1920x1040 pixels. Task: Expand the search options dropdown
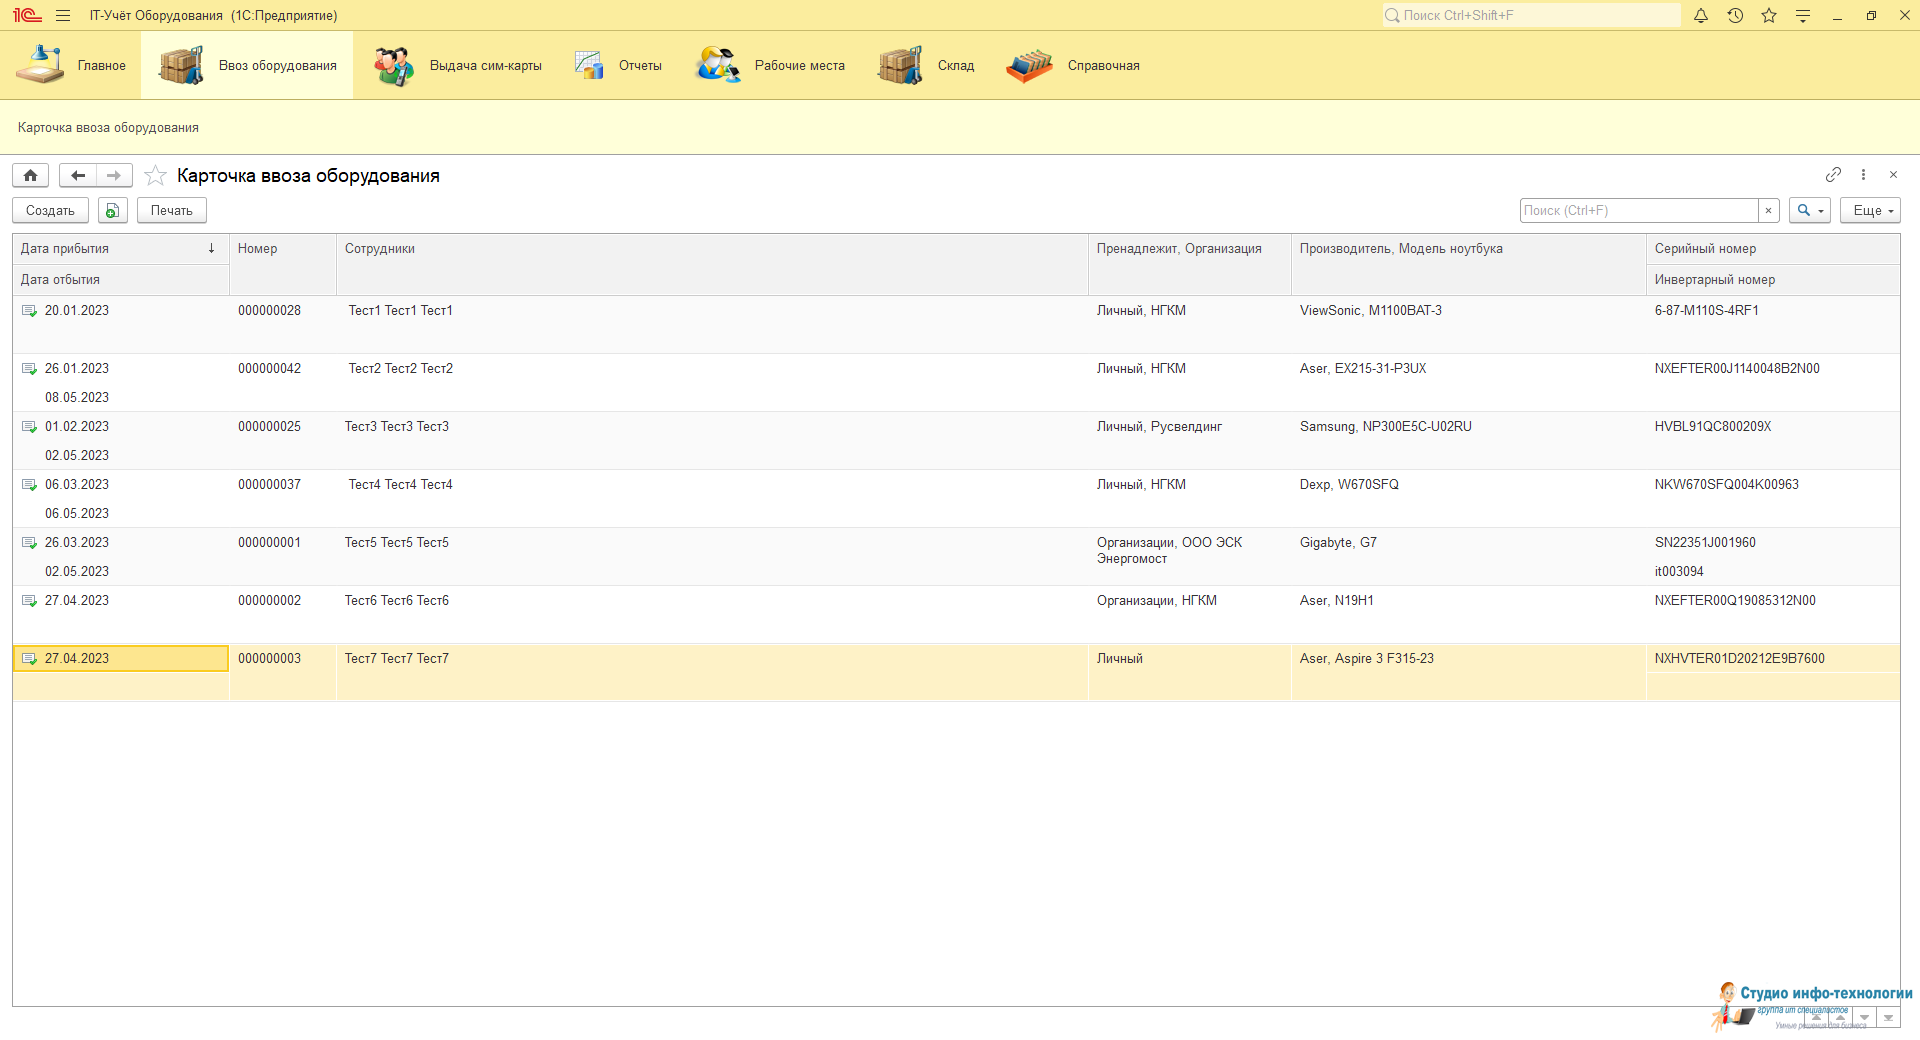coord(1809,211)
